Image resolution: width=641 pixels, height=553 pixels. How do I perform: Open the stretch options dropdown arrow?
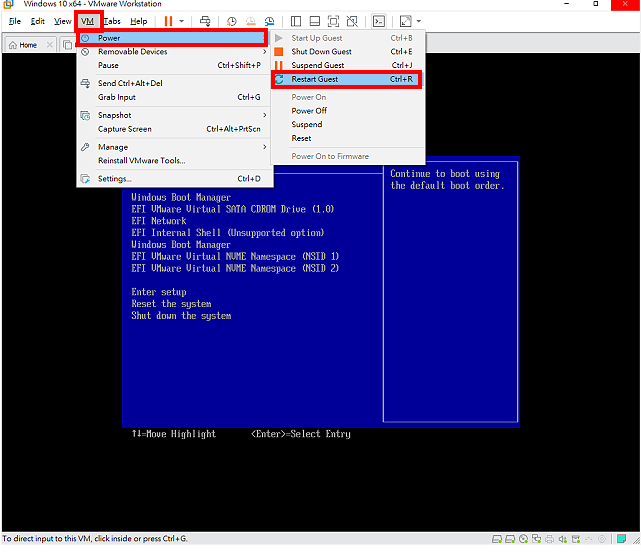pos(419,21)
